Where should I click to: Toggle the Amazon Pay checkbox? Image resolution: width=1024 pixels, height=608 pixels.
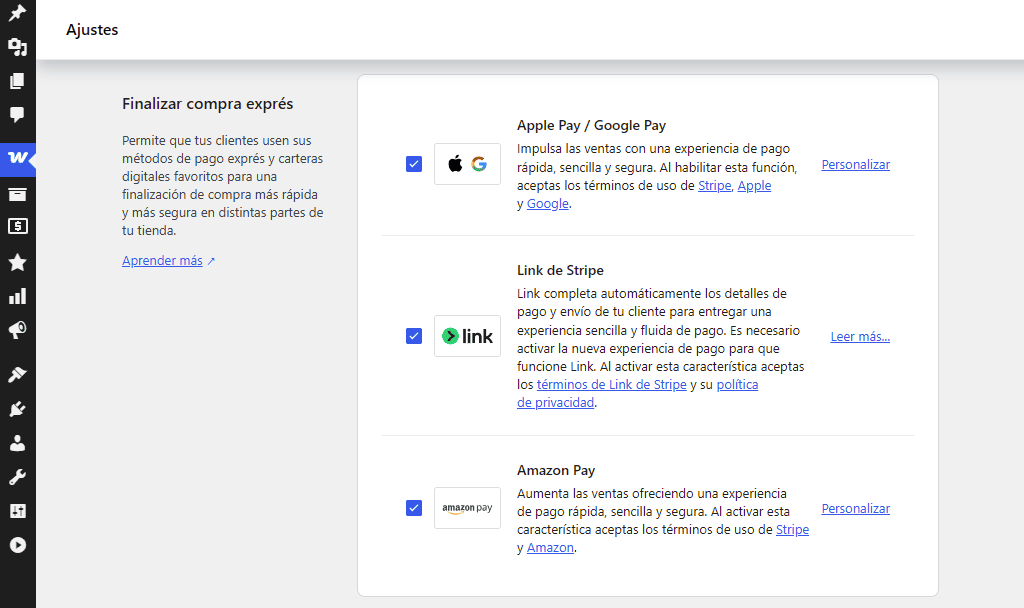pos(414,508)
